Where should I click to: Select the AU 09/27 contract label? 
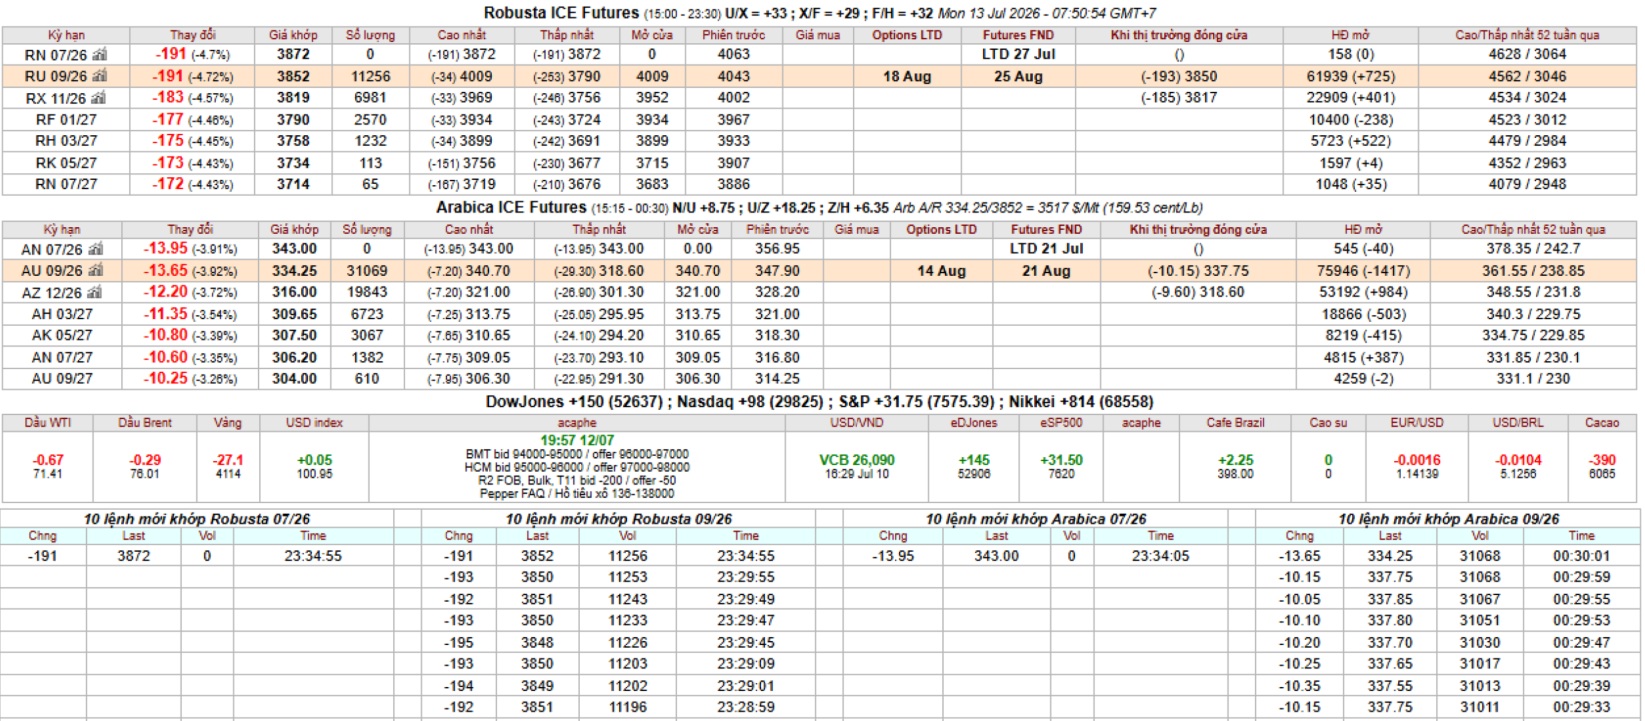pos(62,379)
